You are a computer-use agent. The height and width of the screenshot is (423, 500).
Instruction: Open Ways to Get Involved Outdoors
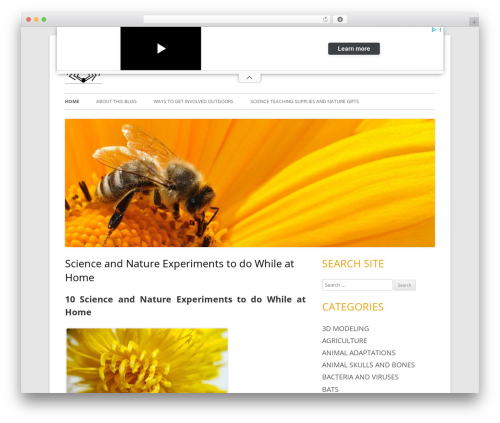[x=193, y=101]
